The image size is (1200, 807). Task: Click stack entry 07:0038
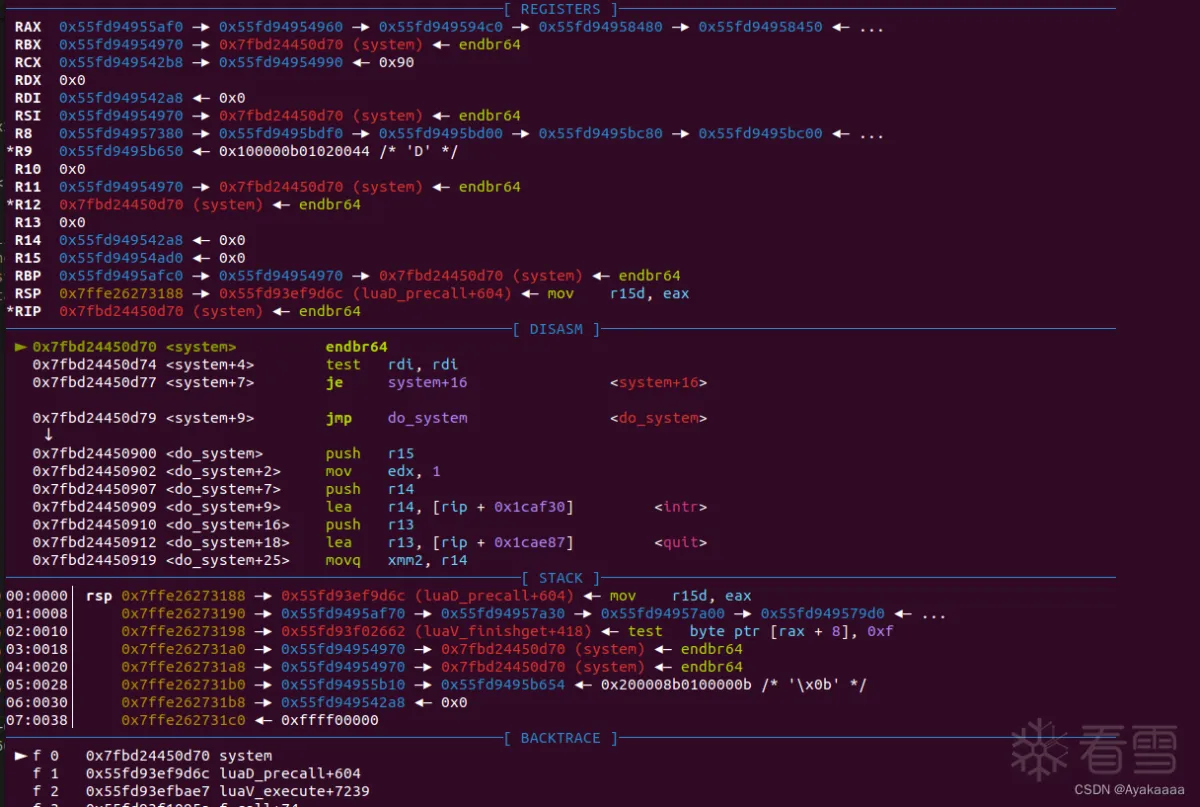coord(38,720)
